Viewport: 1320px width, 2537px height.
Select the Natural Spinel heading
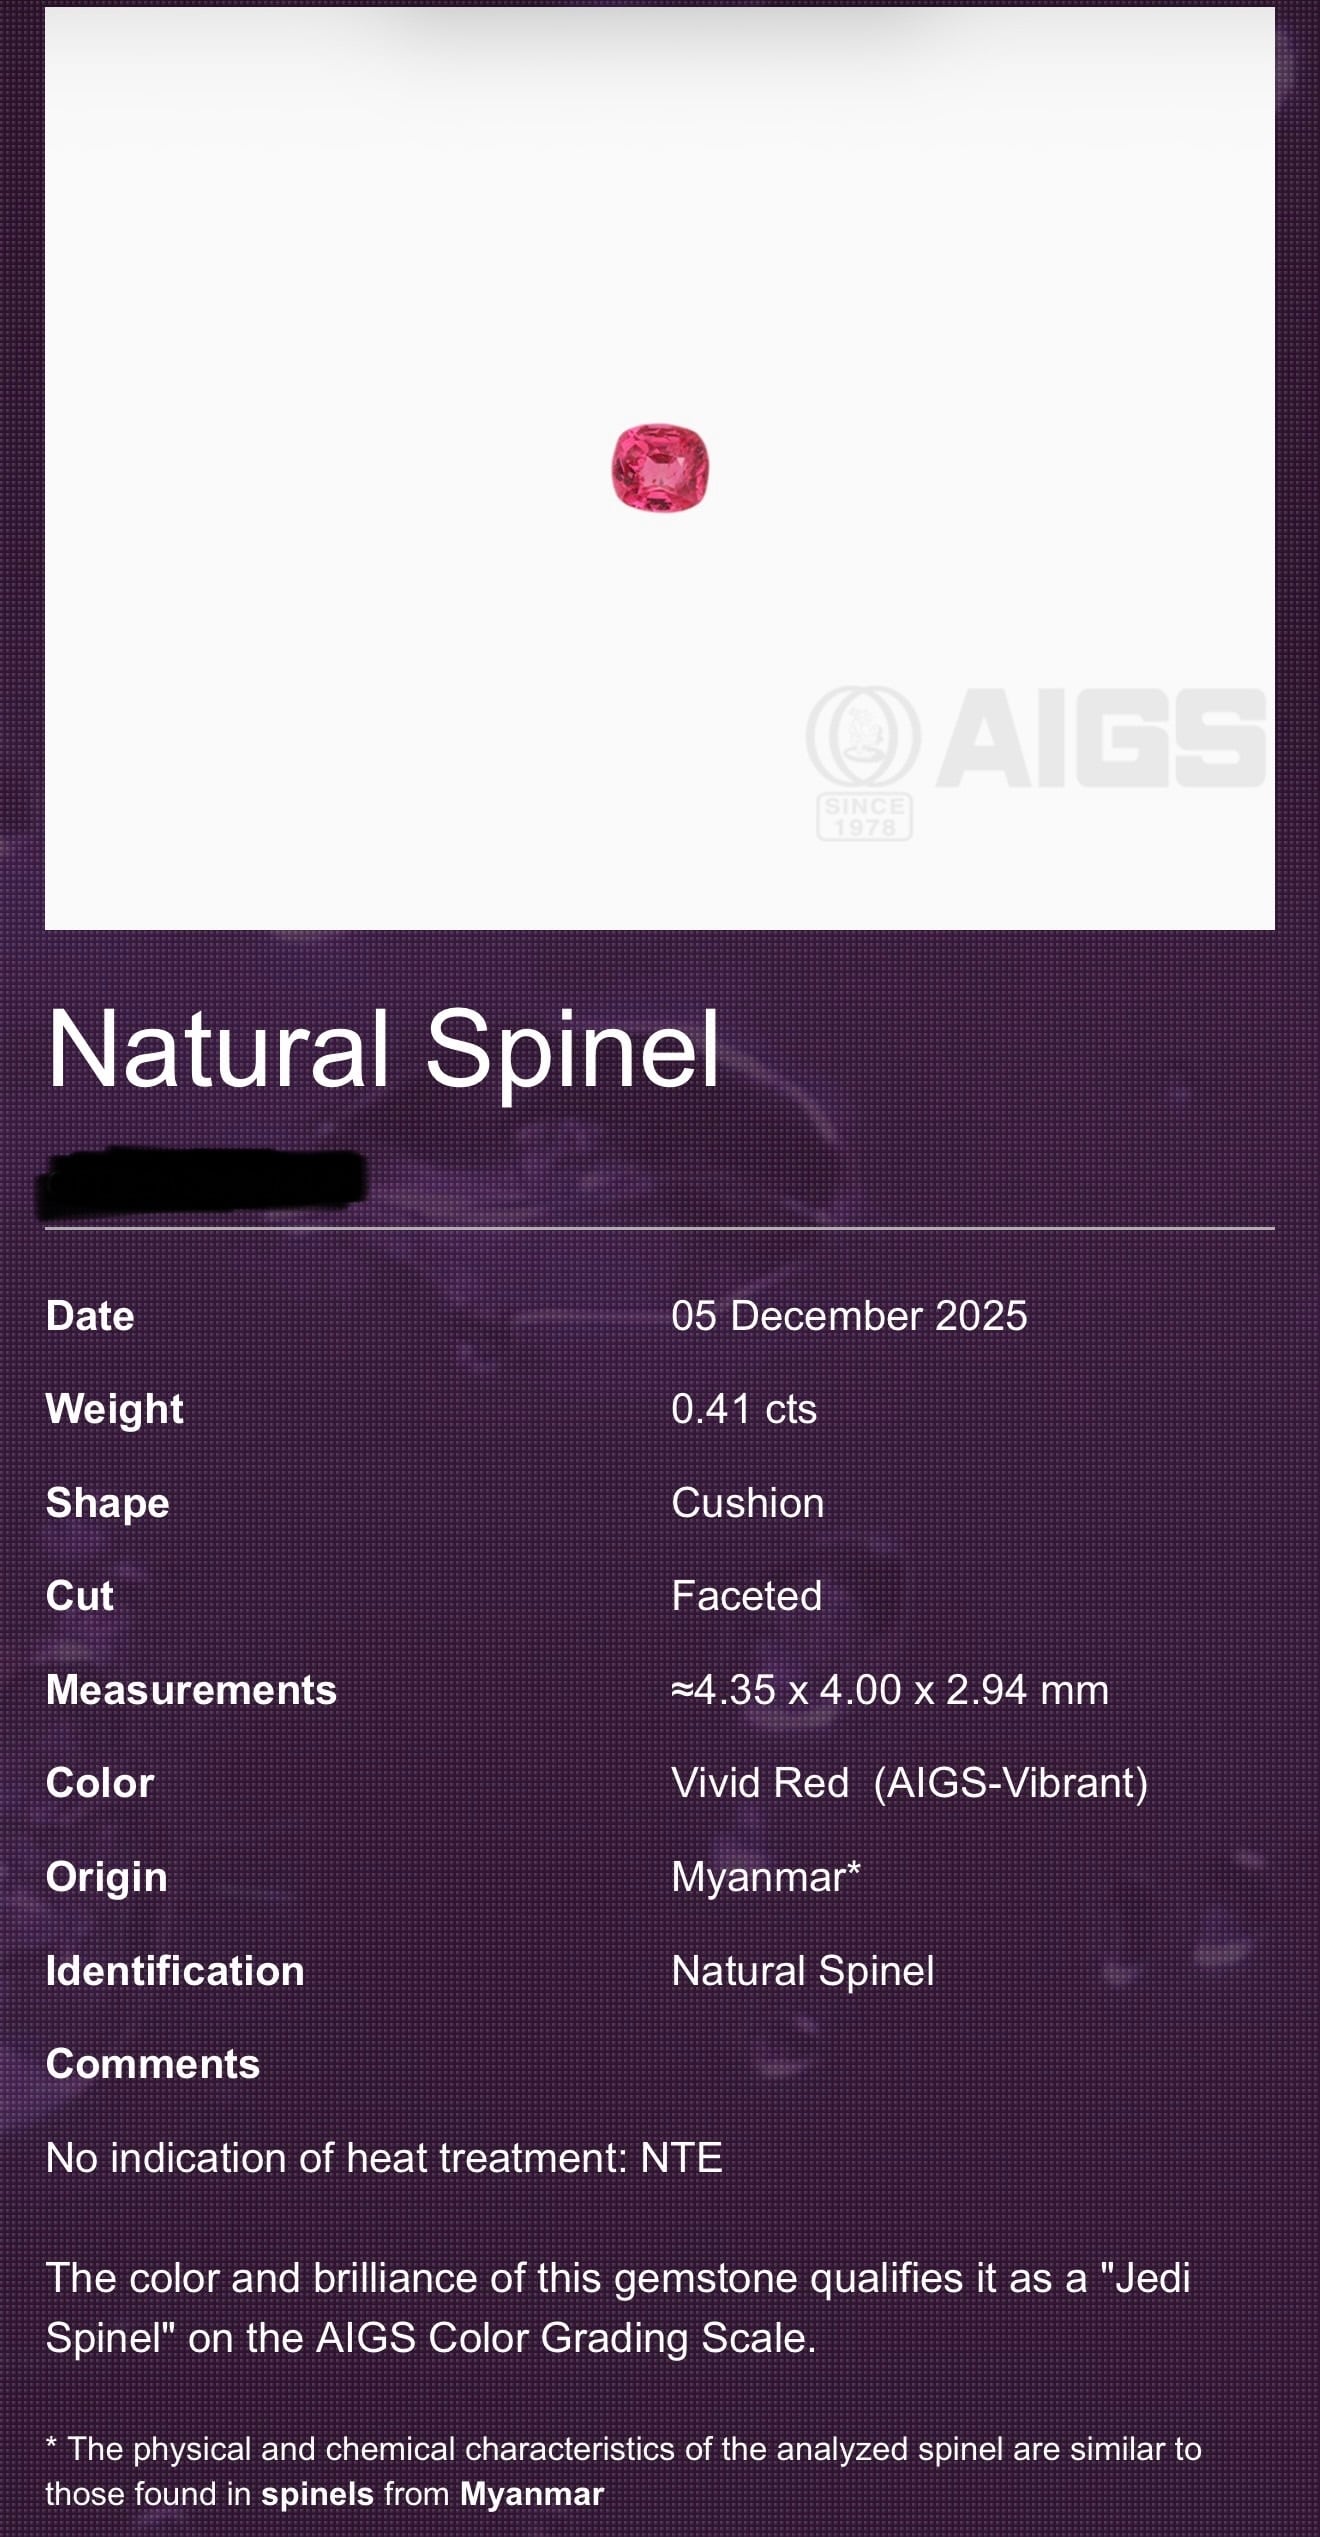point(383,1049)
